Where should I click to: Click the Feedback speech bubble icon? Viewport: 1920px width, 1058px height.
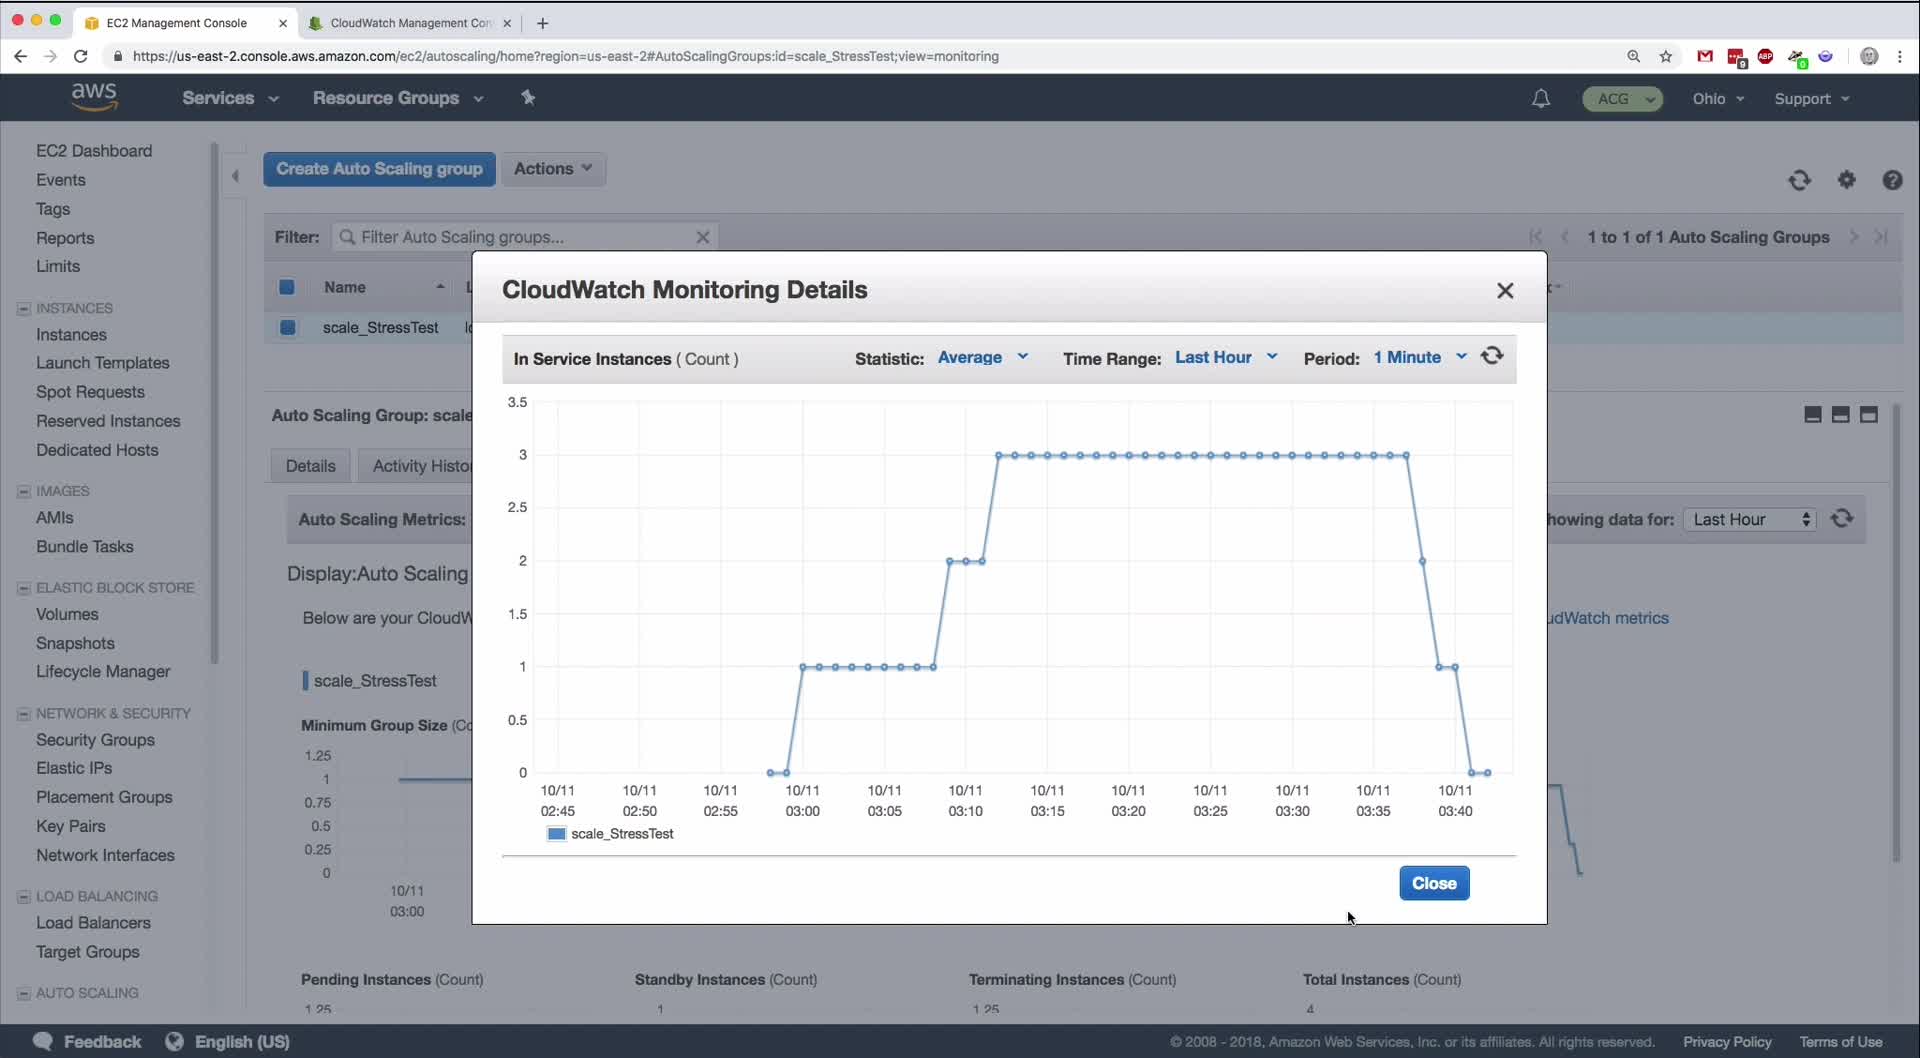point(42,1041)
